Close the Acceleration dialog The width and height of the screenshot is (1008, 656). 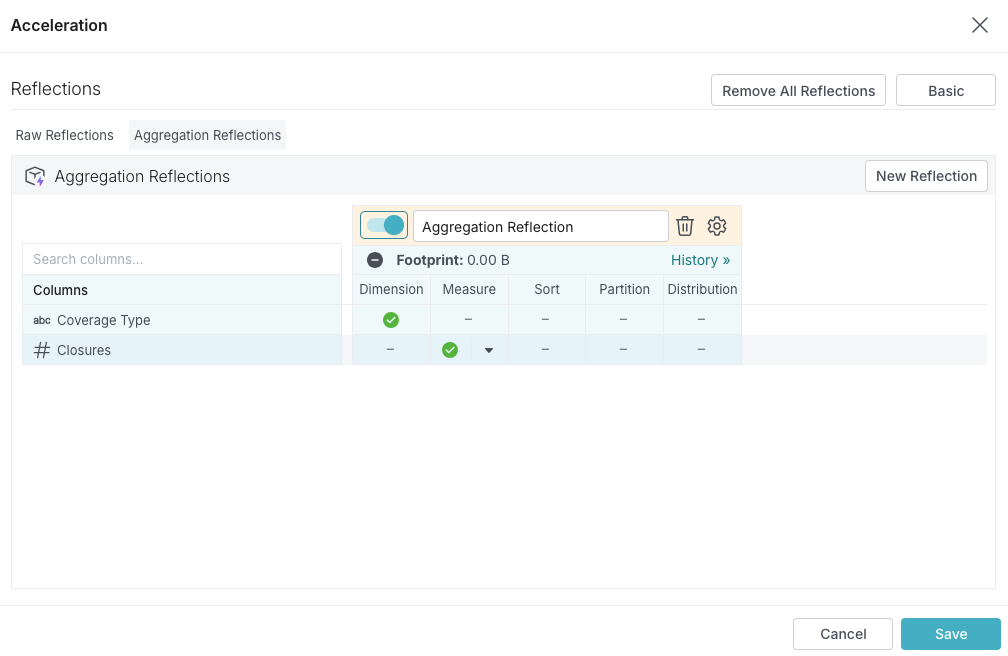pyautogui.click(x=979, y=26)
